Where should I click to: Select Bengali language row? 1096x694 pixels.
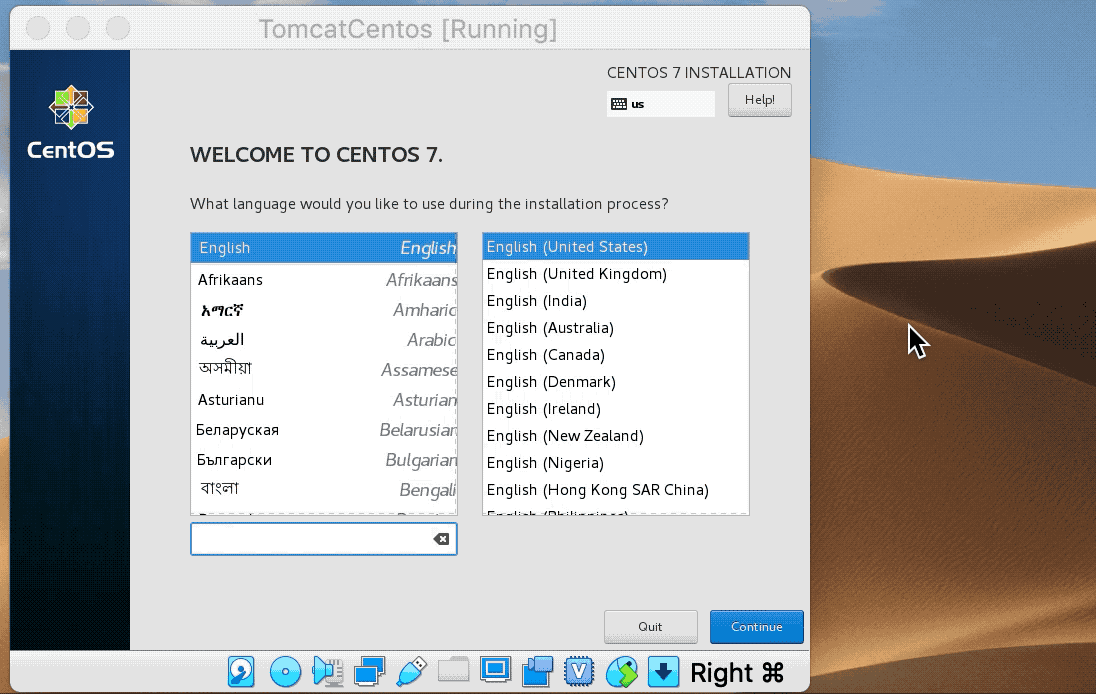pos(324,489)
